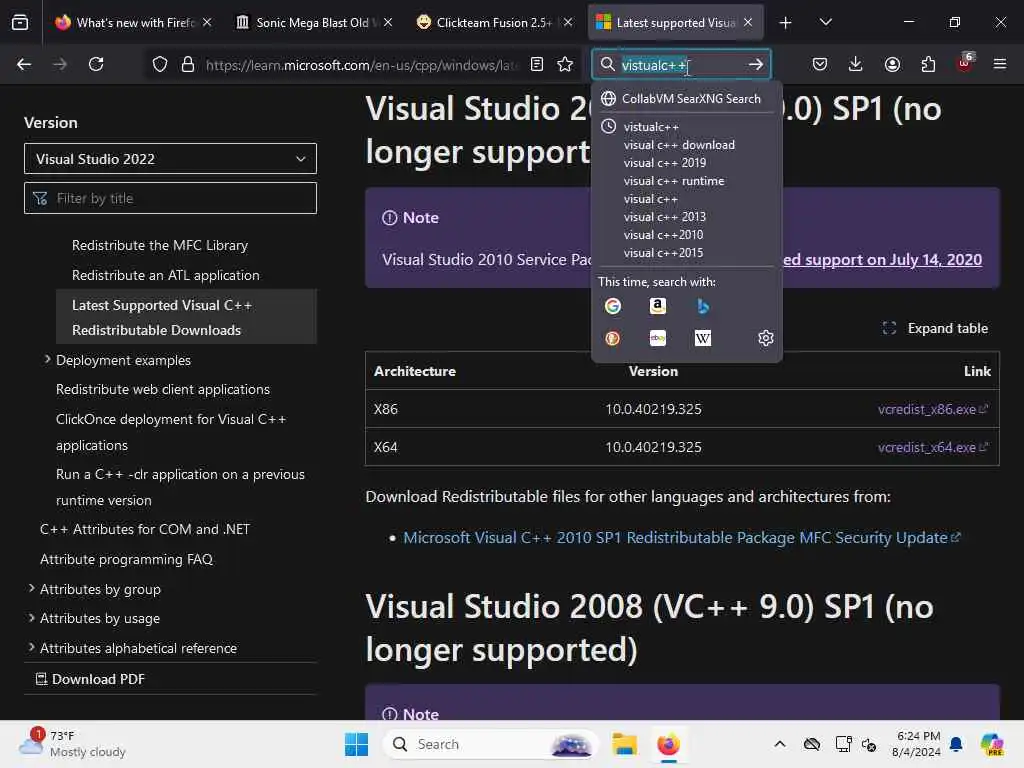Open Visual Studio 2022 version dropdown
The height and width of the screenshot is (768, 1024).
(x=170, y=159)
